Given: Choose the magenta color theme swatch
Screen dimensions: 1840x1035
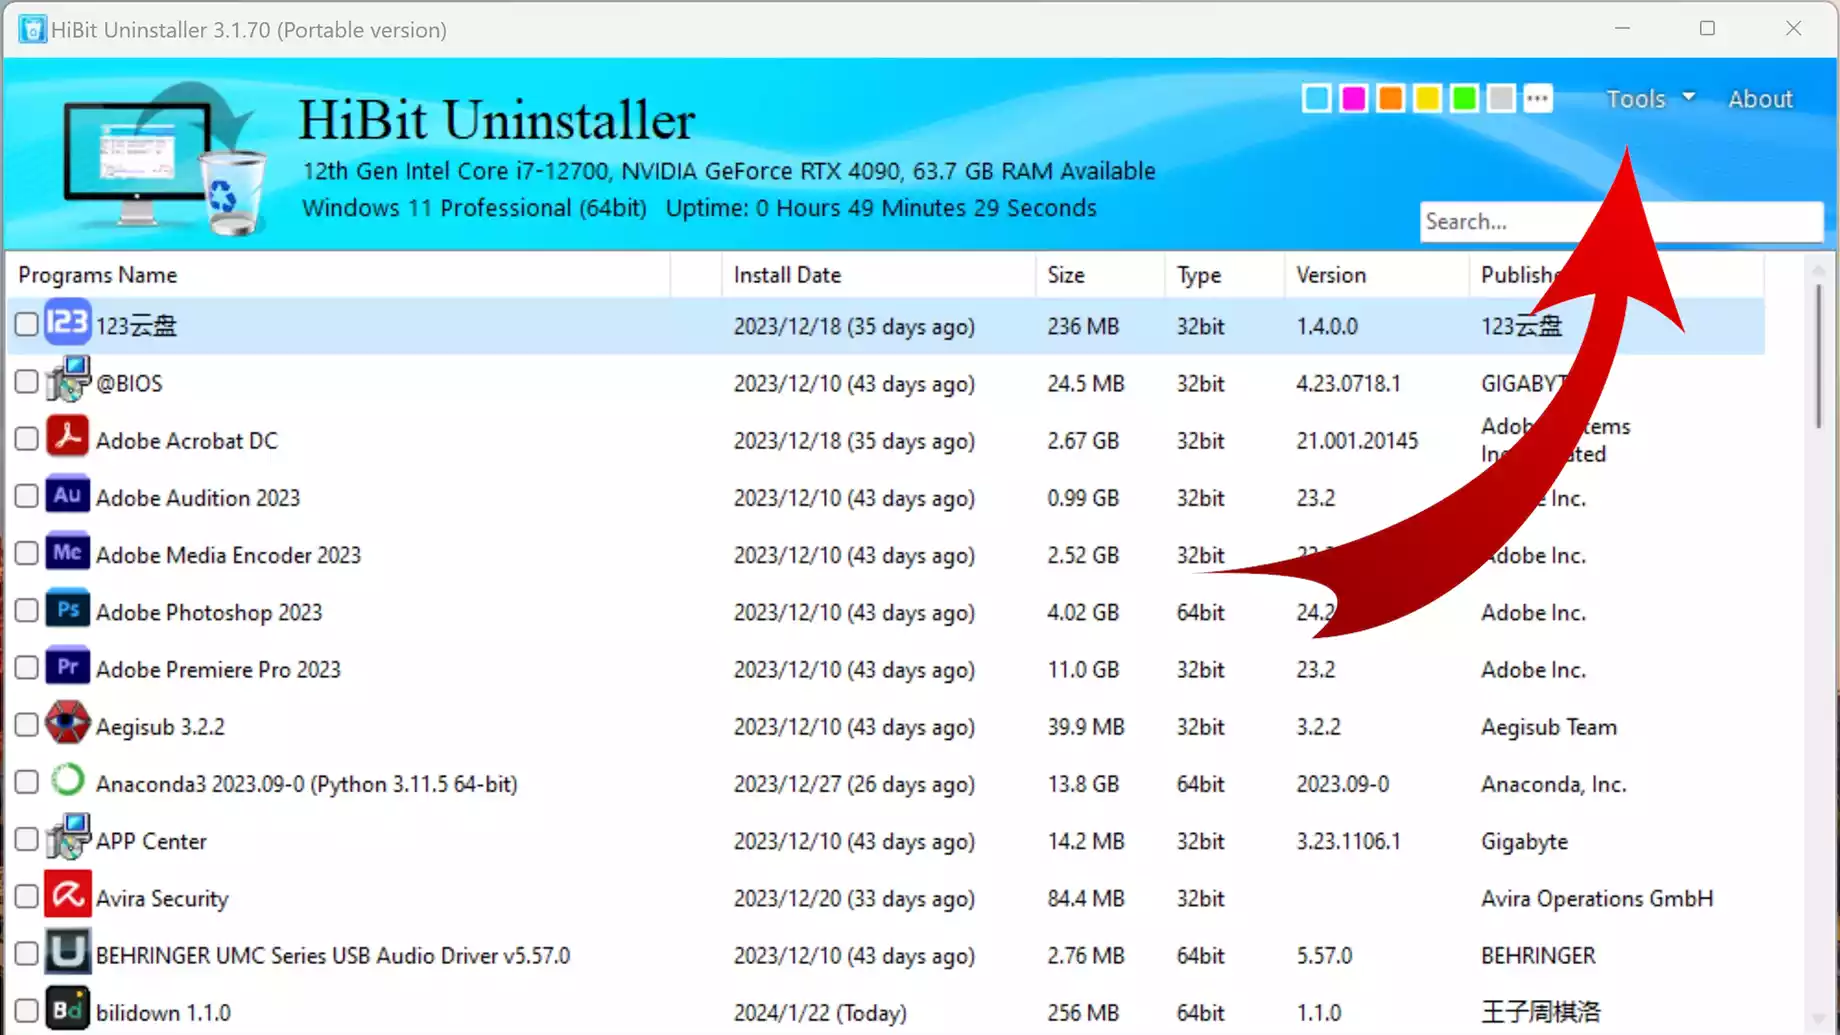Looking at the screenshot, I should (x=1353, y=99).
